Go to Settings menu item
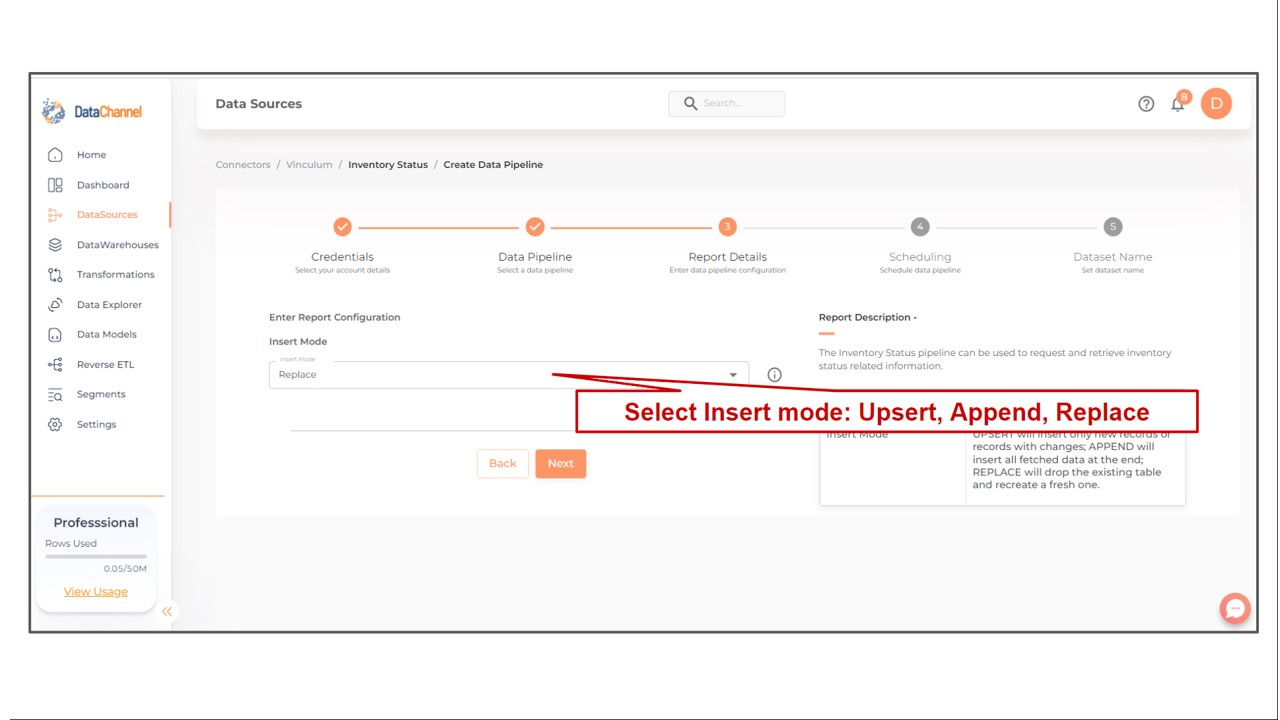Viewport: 1280px width, 720px height. coord(96,425)
